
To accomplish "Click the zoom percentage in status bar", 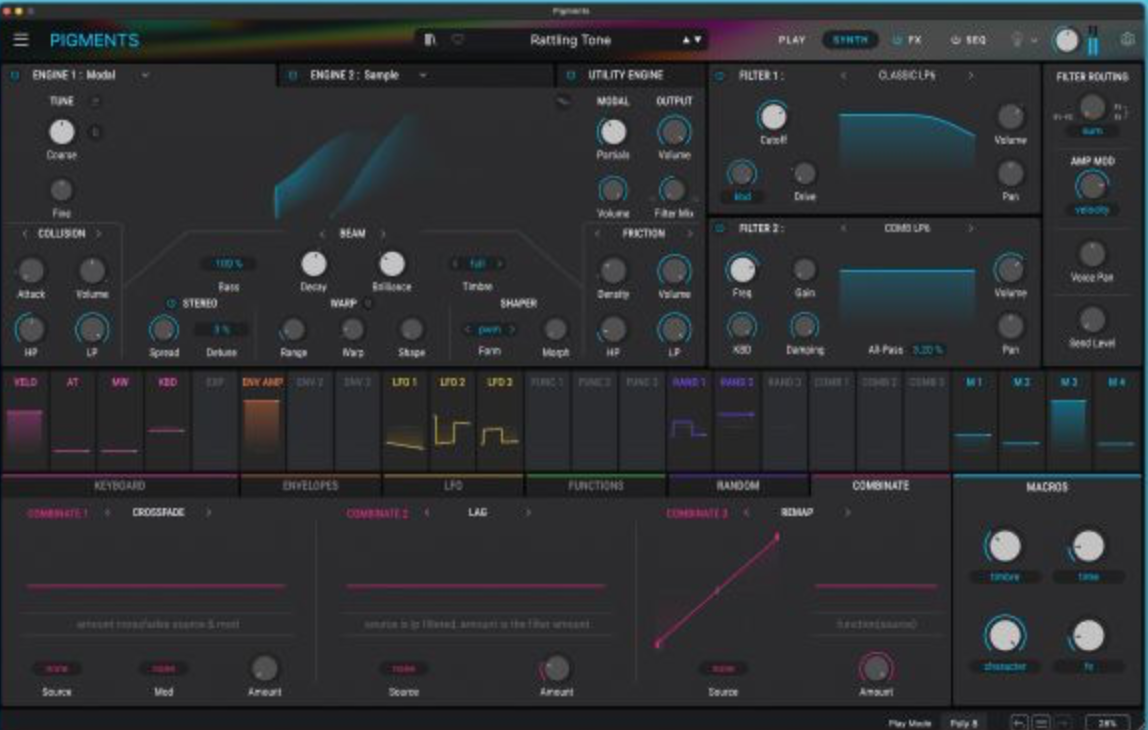I will tap(1106, 723).
